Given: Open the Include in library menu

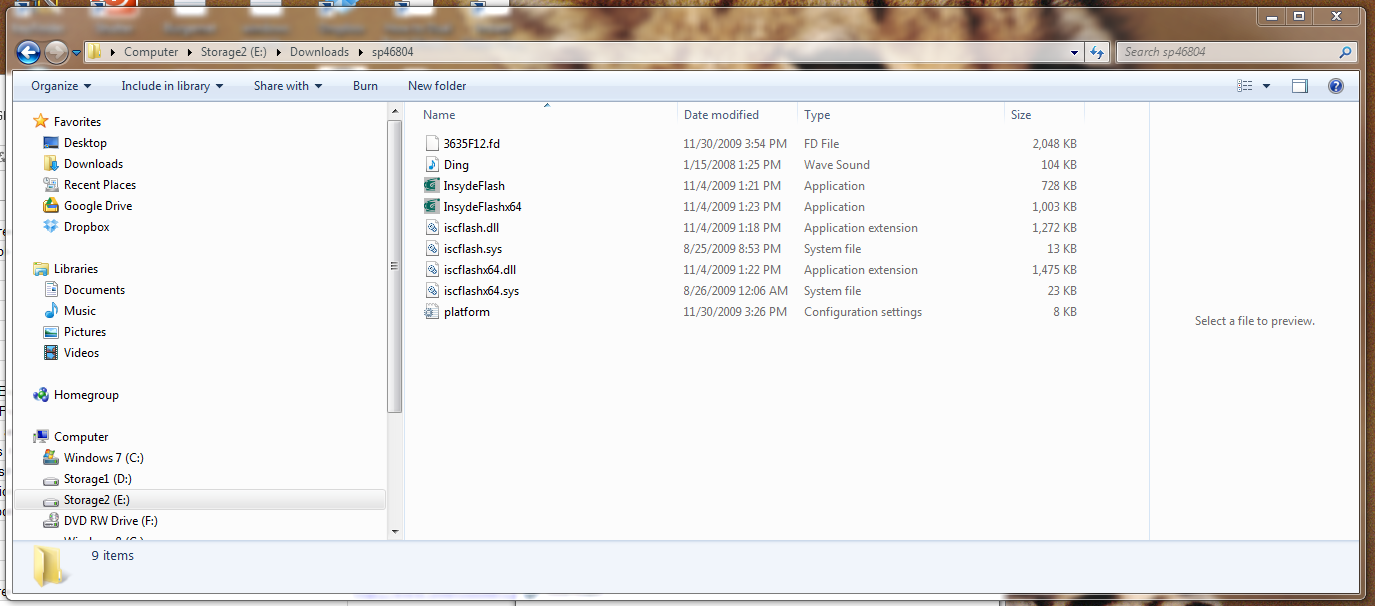Looking at the screenshot, I should (172, 86).
